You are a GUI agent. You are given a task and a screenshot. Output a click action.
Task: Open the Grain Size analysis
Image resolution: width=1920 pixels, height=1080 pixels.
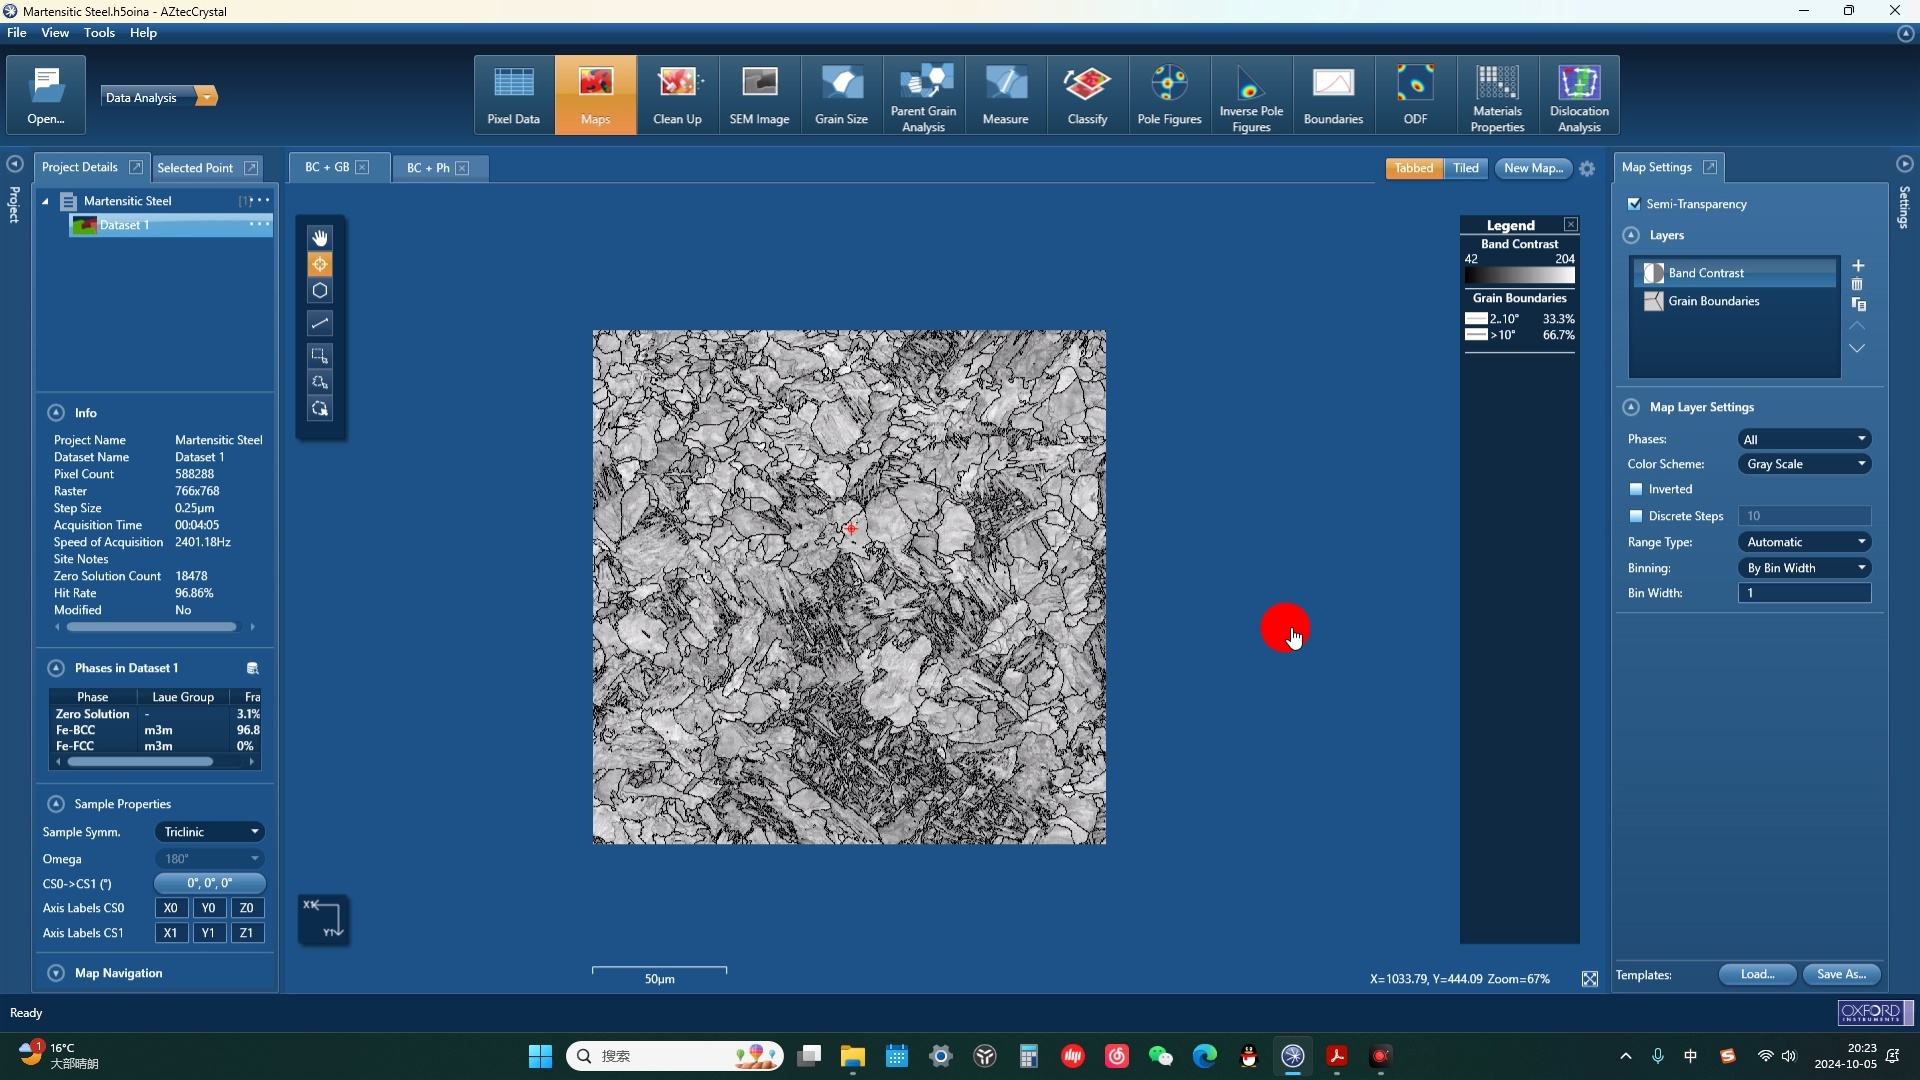841,96
